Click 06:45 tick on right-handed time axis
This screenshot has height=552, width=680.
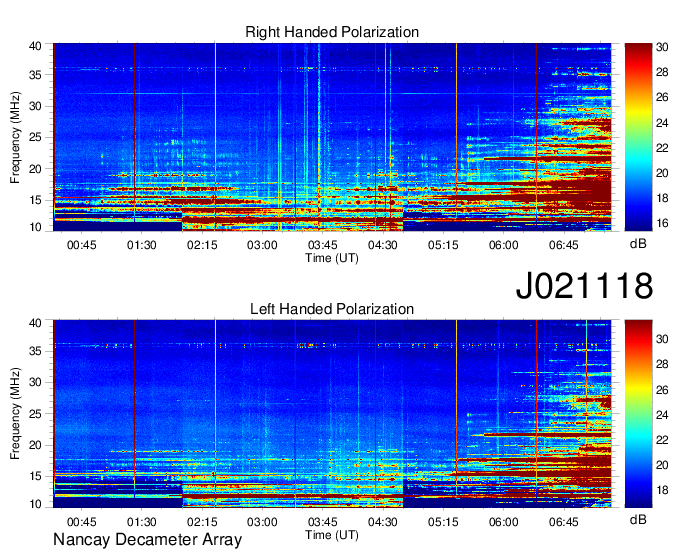pos(564,245)
